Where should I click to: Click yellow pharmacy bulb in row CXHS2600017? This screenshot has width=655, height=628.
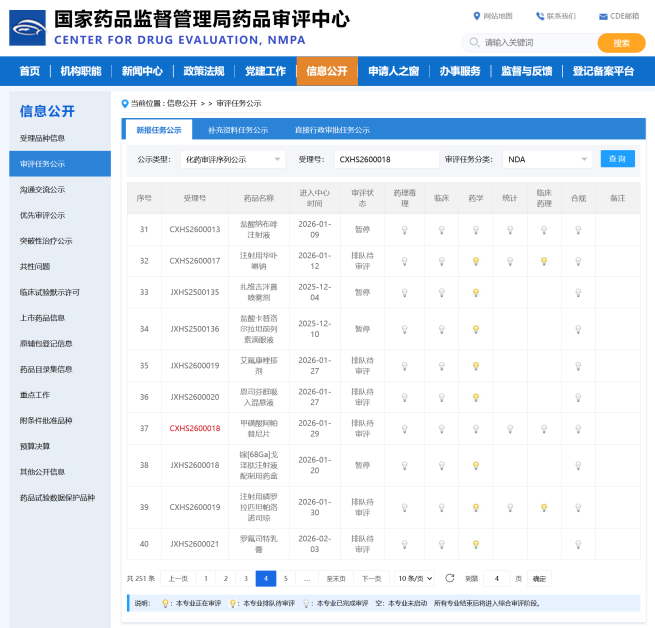point(475,261)
